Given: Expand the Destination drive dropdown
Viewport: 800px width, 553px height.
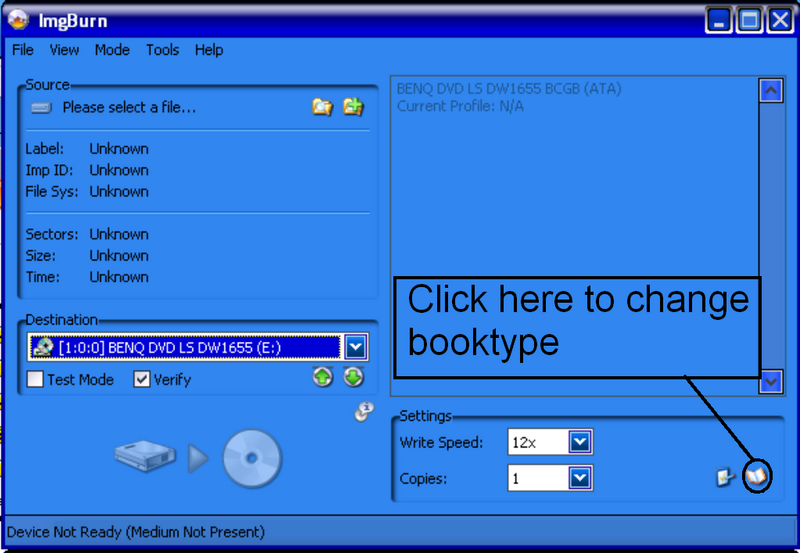Looking at the screenshot, I should pos(356,348).
